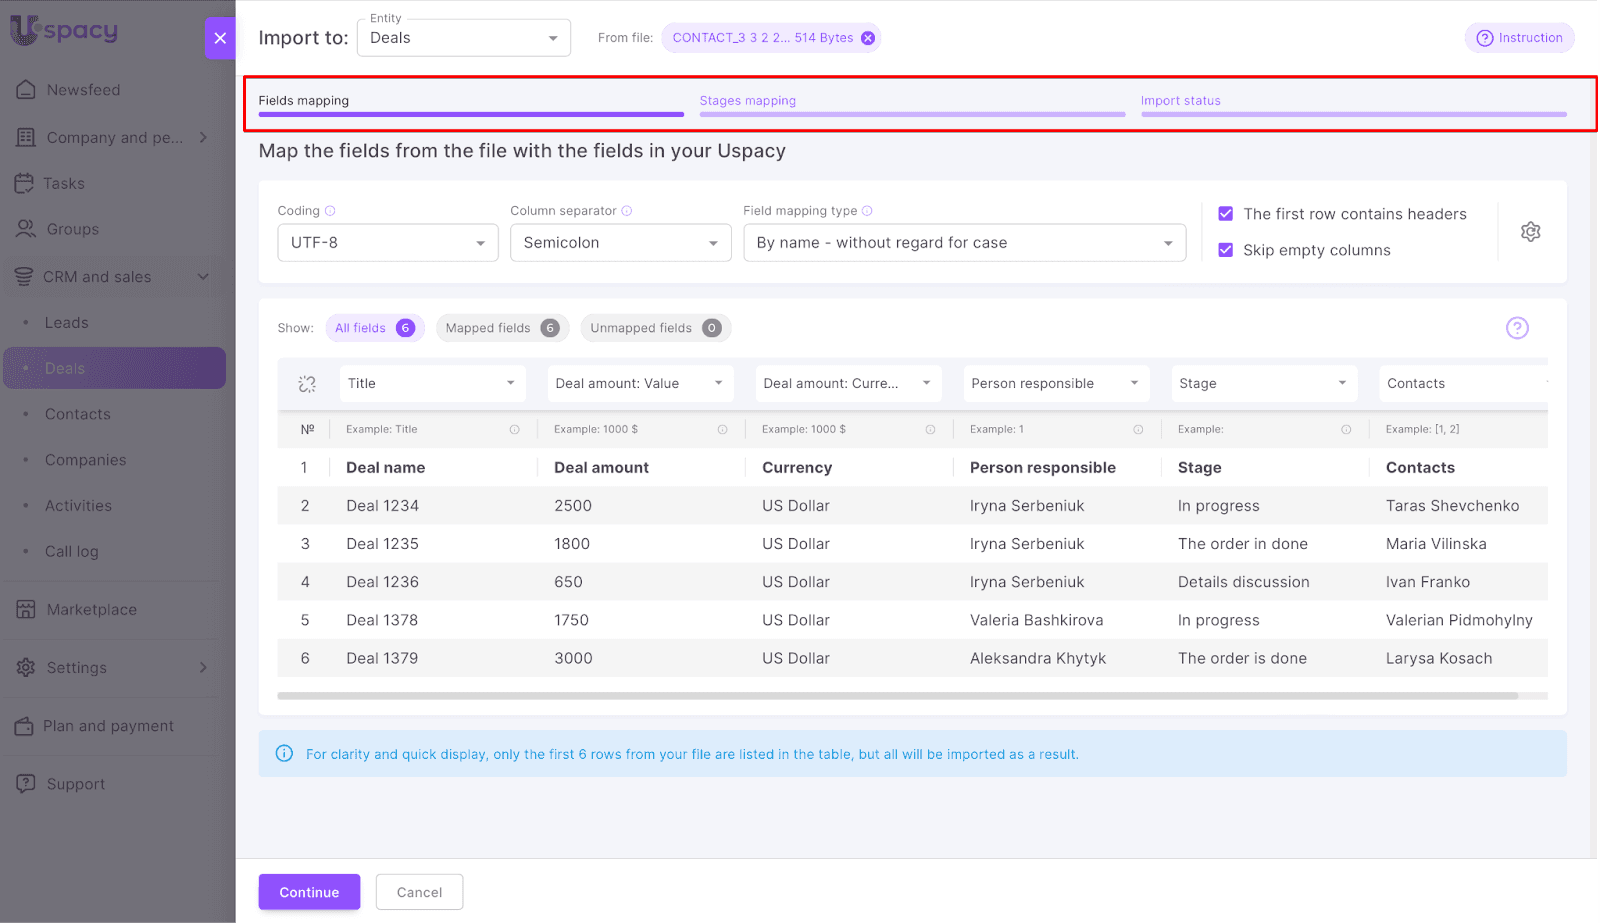The height and width of the screenshot is (923, 1600).
Task: Click the Cancel button
Action: pyautogui.click(x=419, y=892)
